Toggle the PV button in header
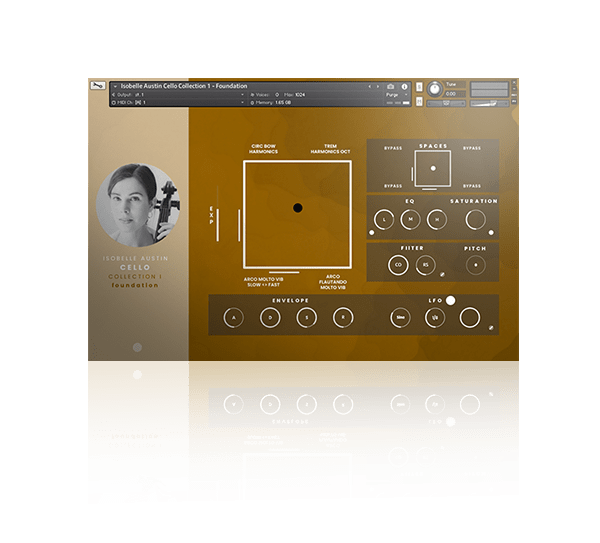This screenshot has height=543, width=600. (514, 101)
